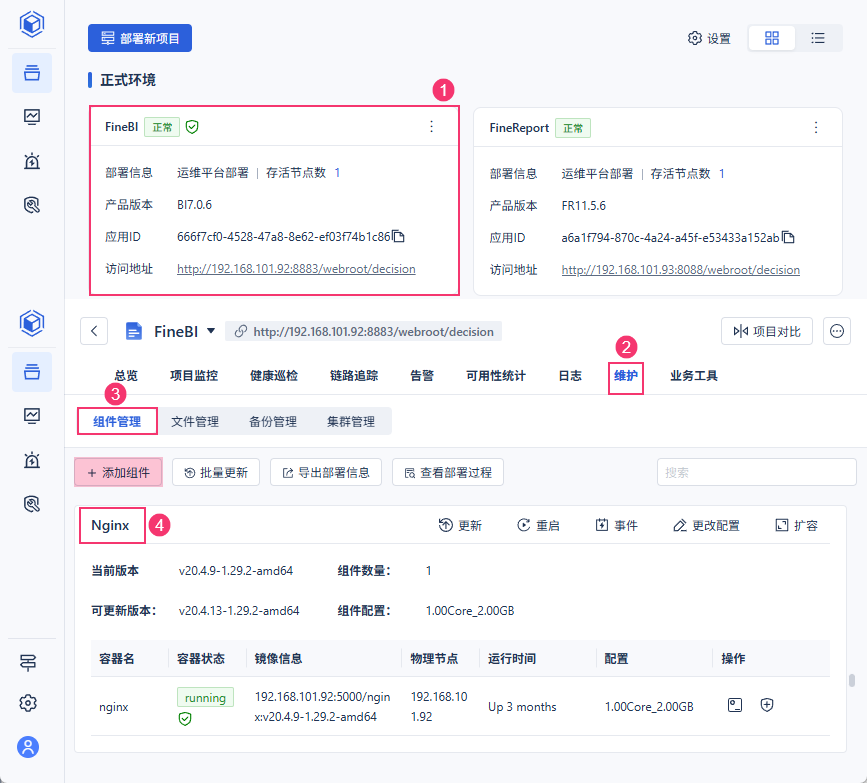Click the 可更新版本 value v20.4.13-1.29.2-amd64
This screenshot has width=867, height=783.
click(239, 611)
